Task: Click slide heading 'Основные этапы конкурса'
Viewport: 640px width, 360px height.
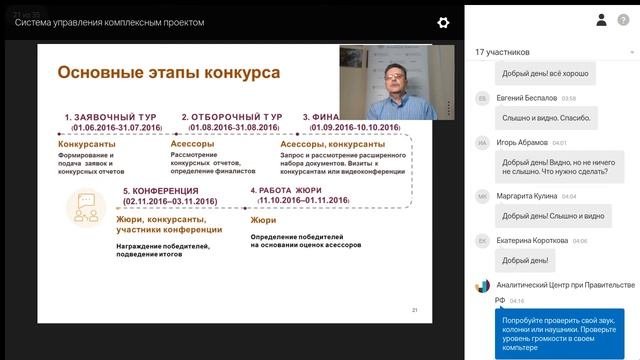Action: click(169, 73)
